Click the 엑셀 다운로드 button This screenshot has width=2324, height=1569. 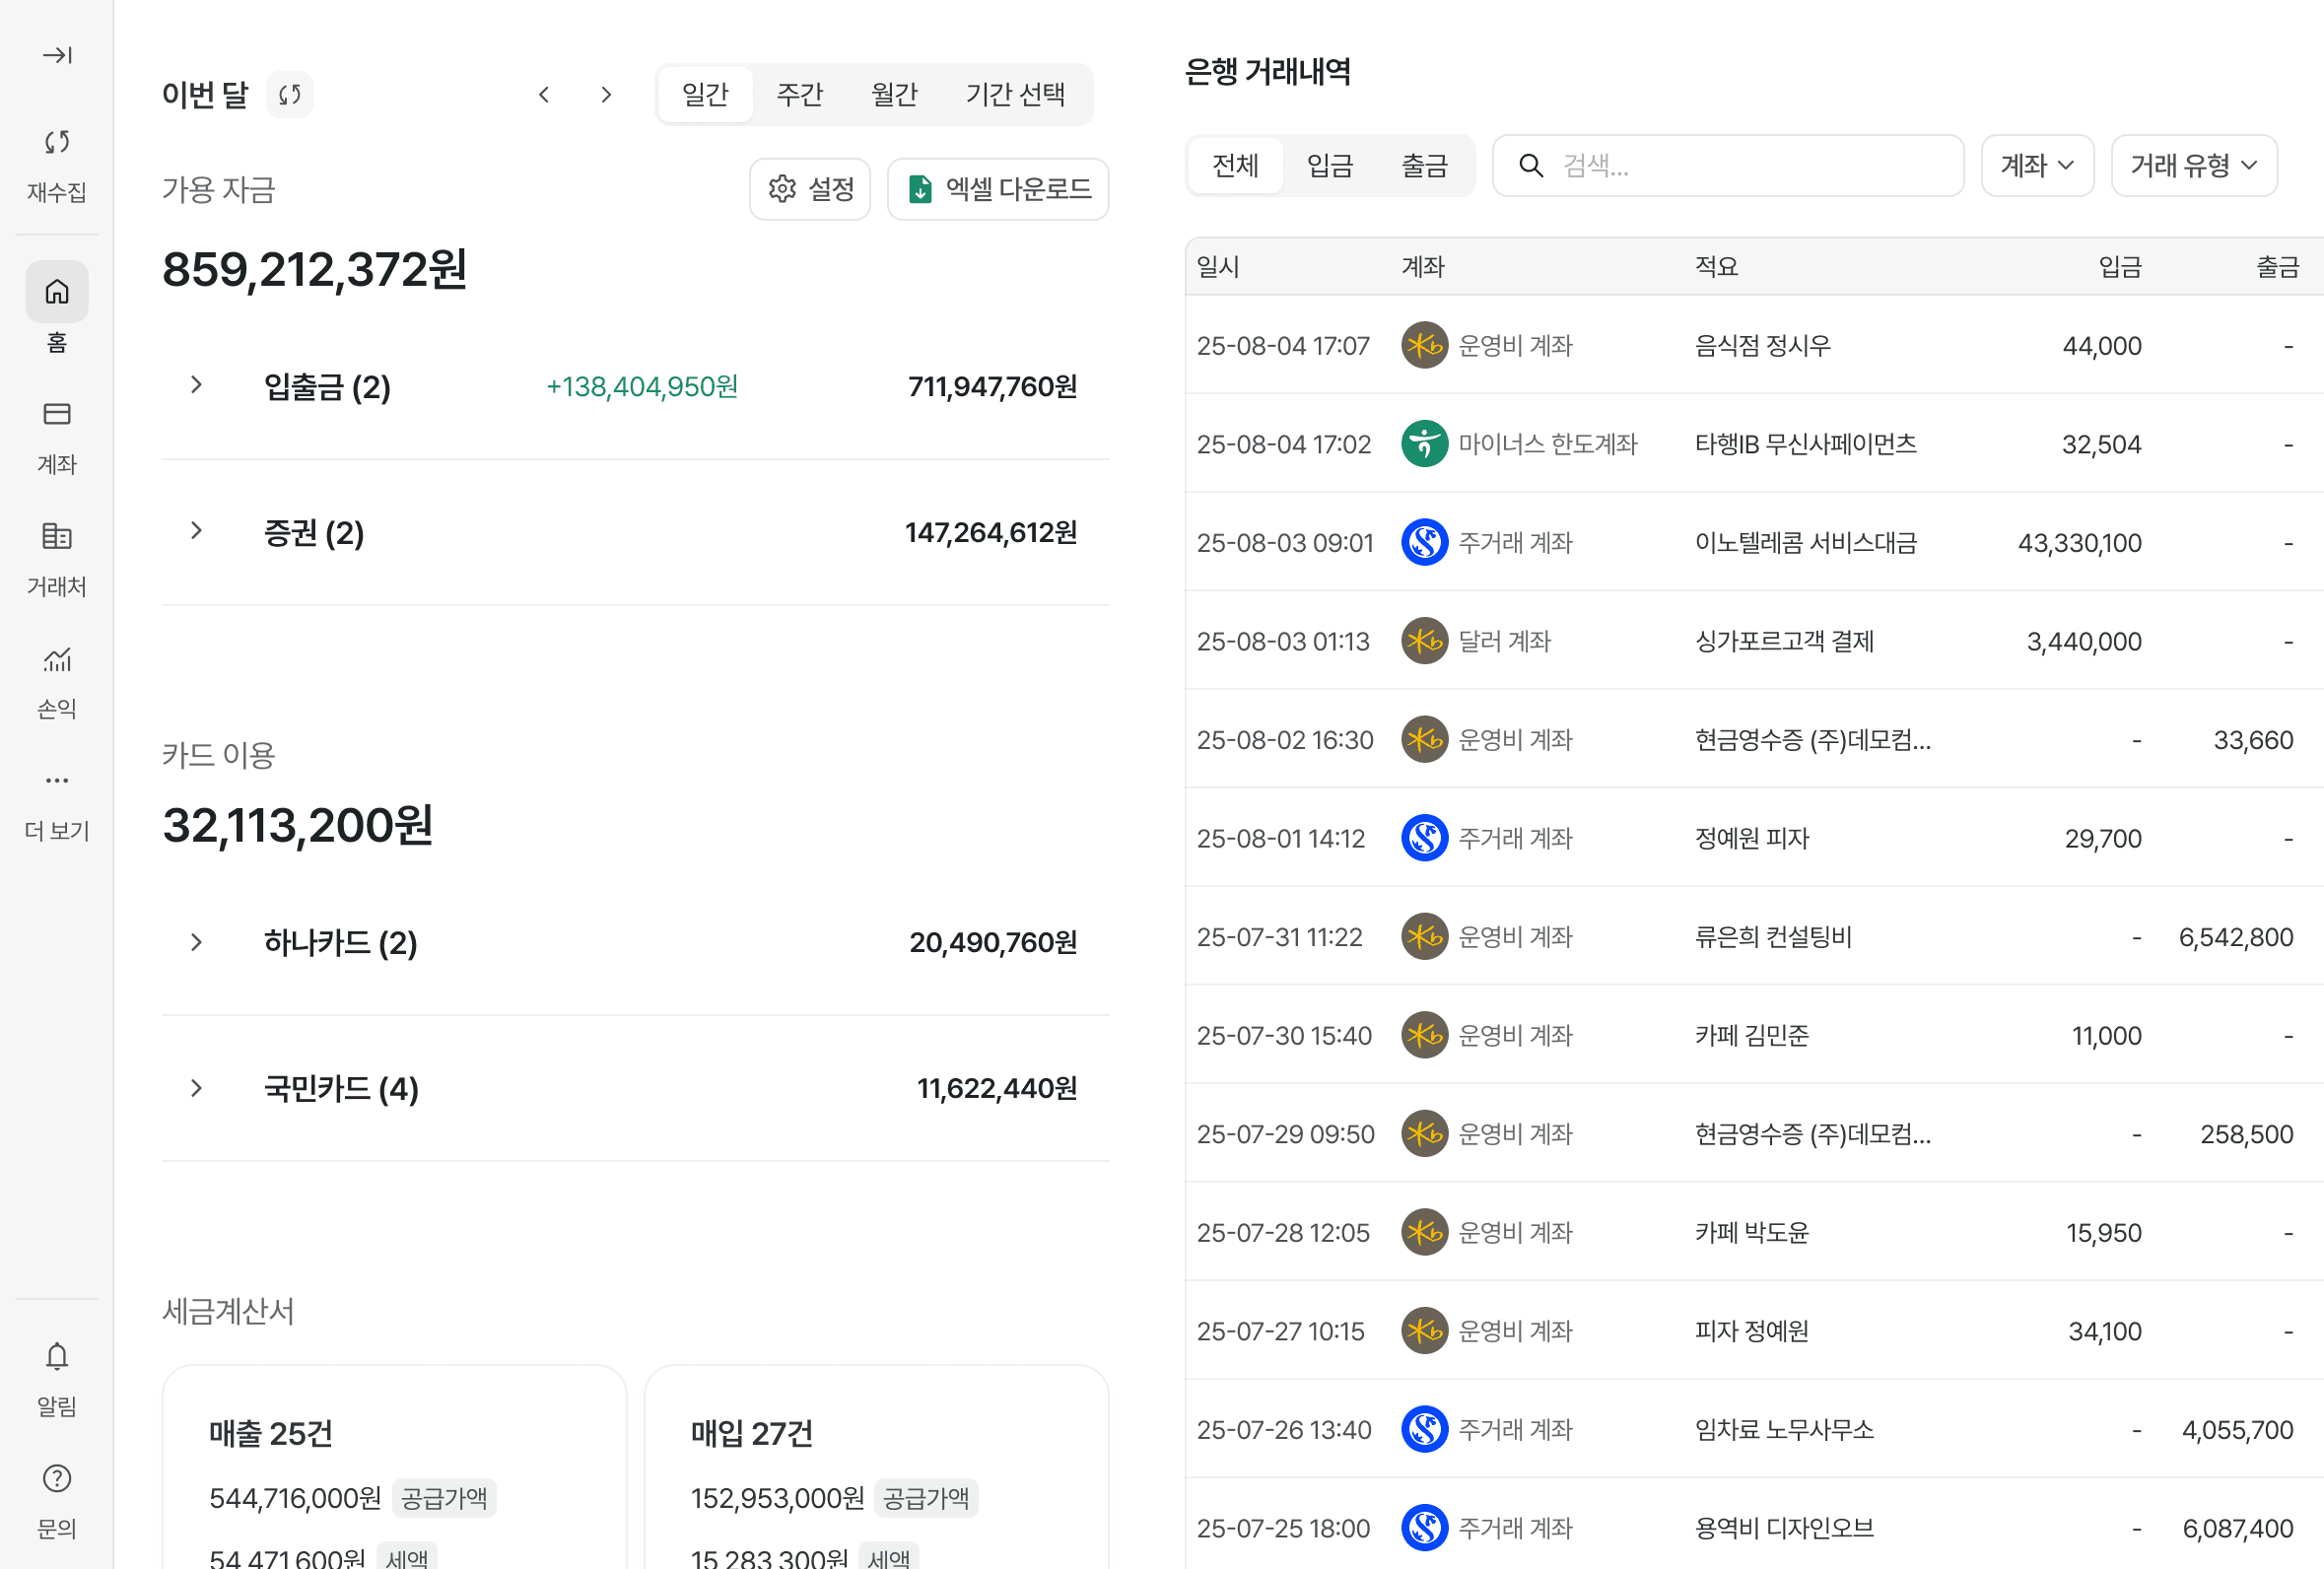click(x=997, y=189)
